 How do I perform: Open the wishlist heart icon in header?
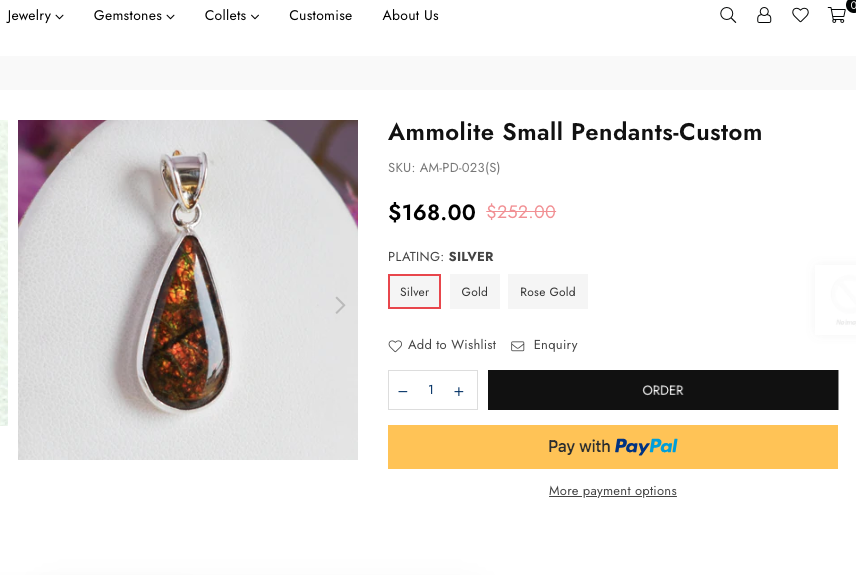pos(800,15)
